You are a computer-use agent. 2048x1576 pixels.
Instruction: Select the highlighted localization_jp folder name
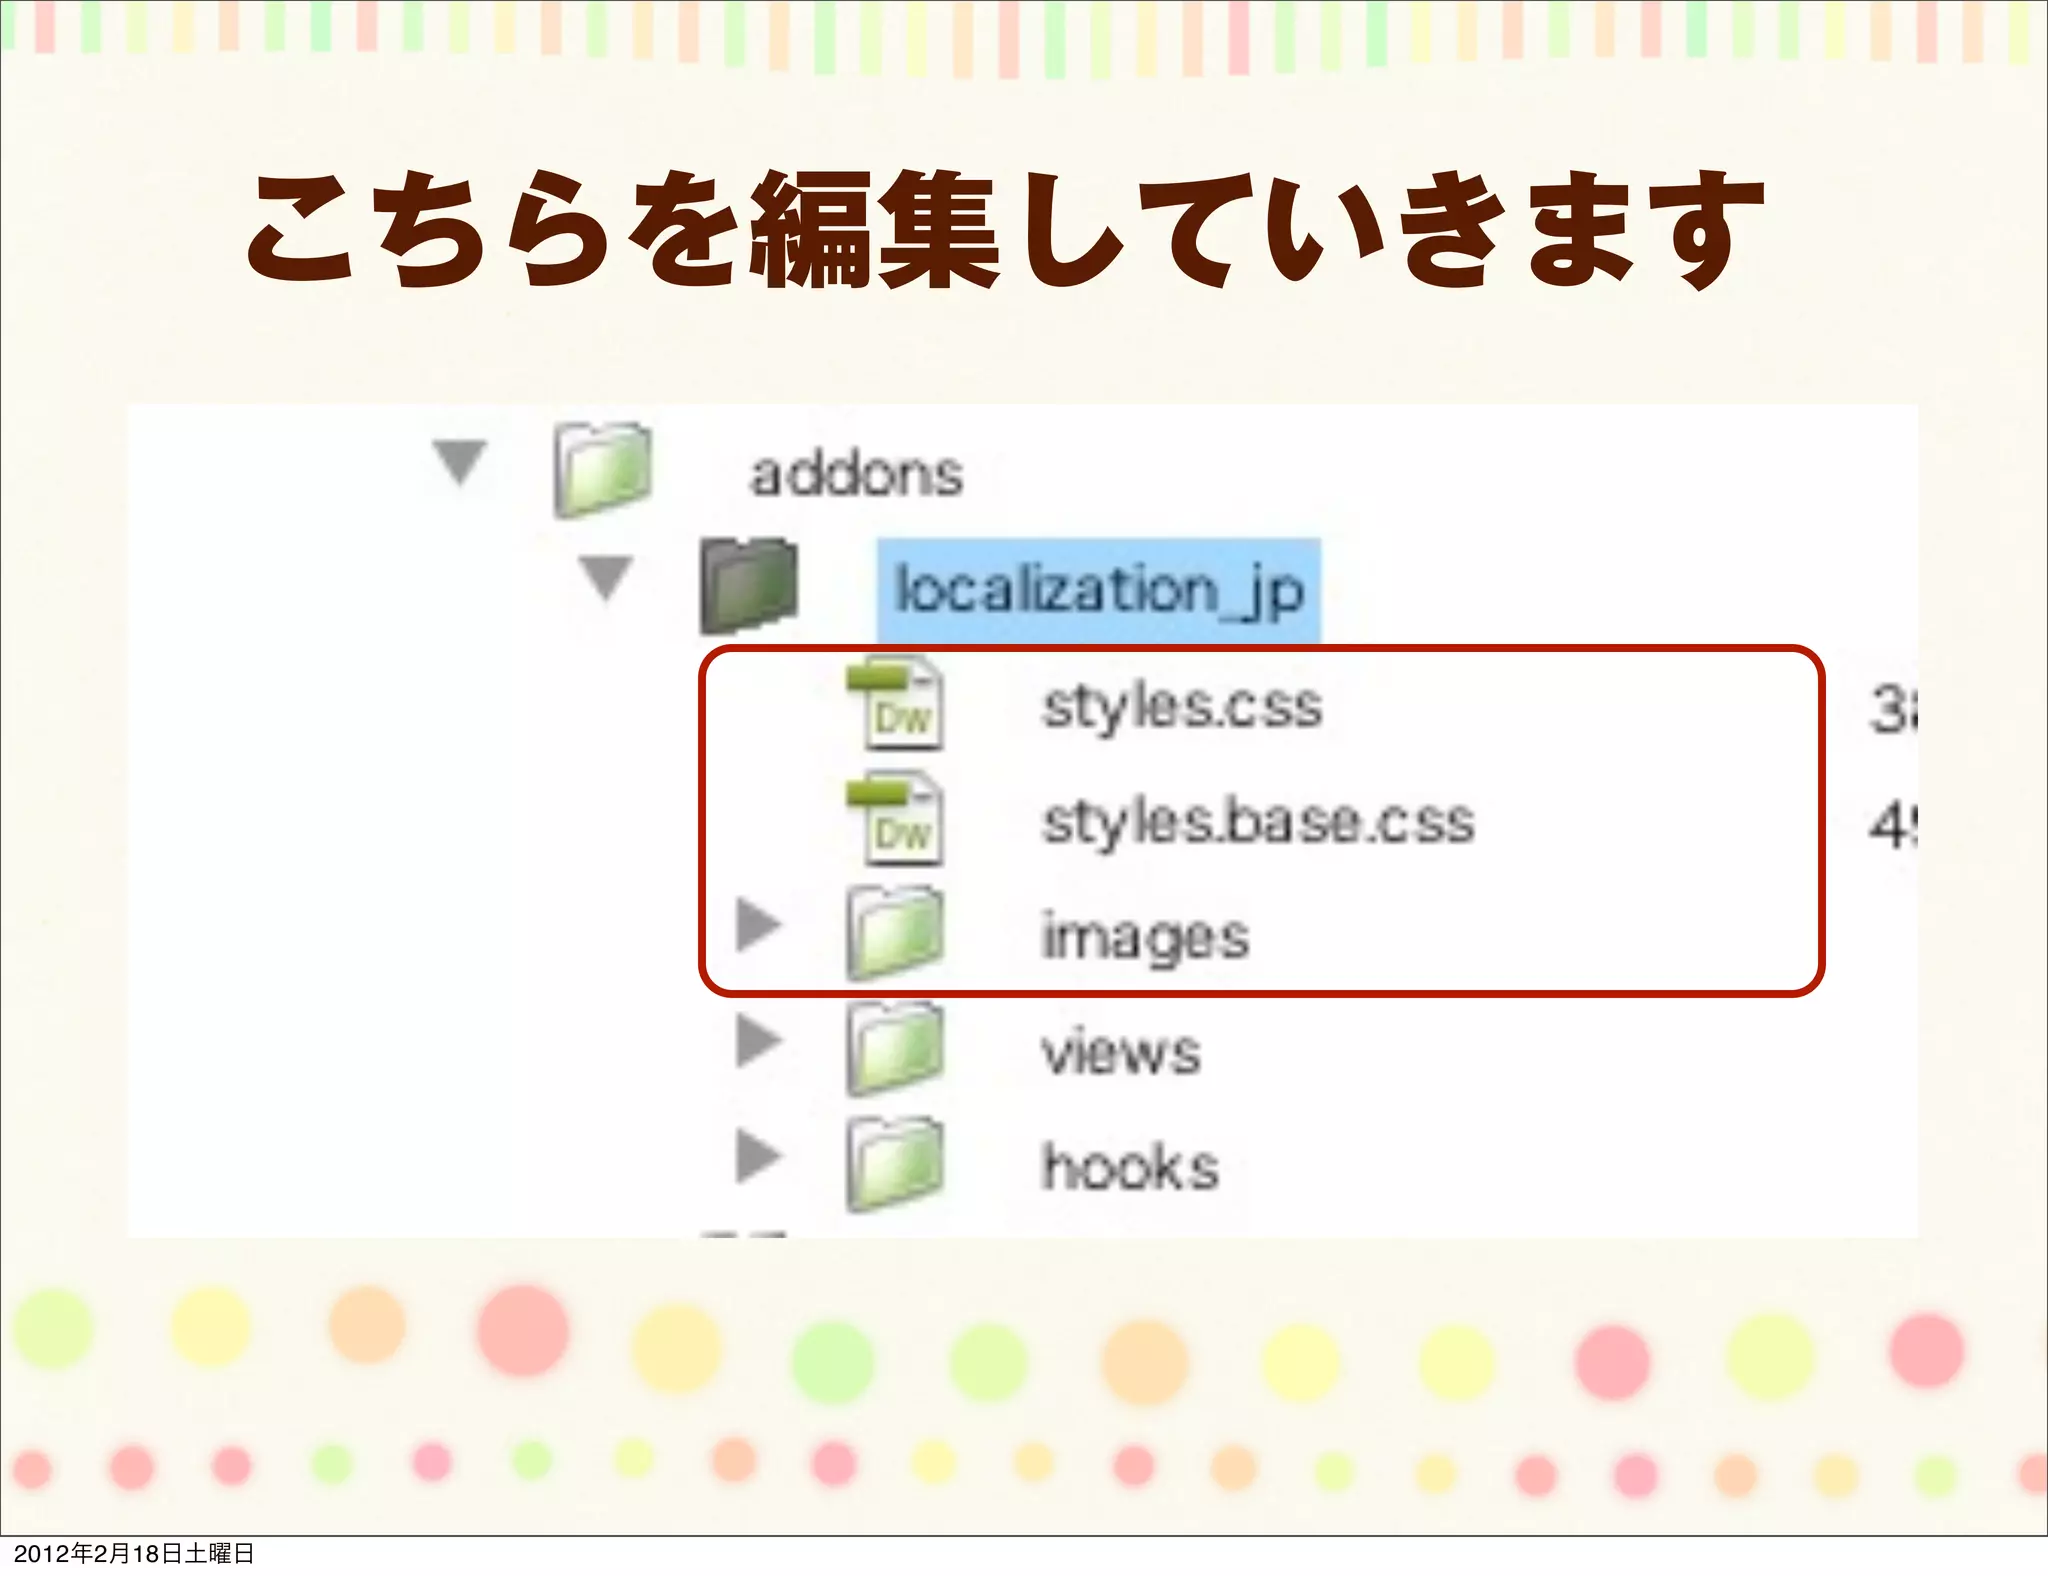pos(1098,590)
